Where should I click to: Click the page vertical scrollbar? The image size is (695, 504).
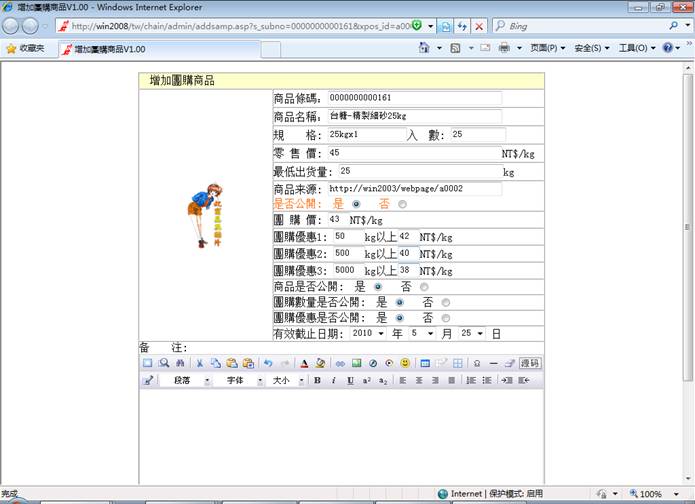point(687,250)
